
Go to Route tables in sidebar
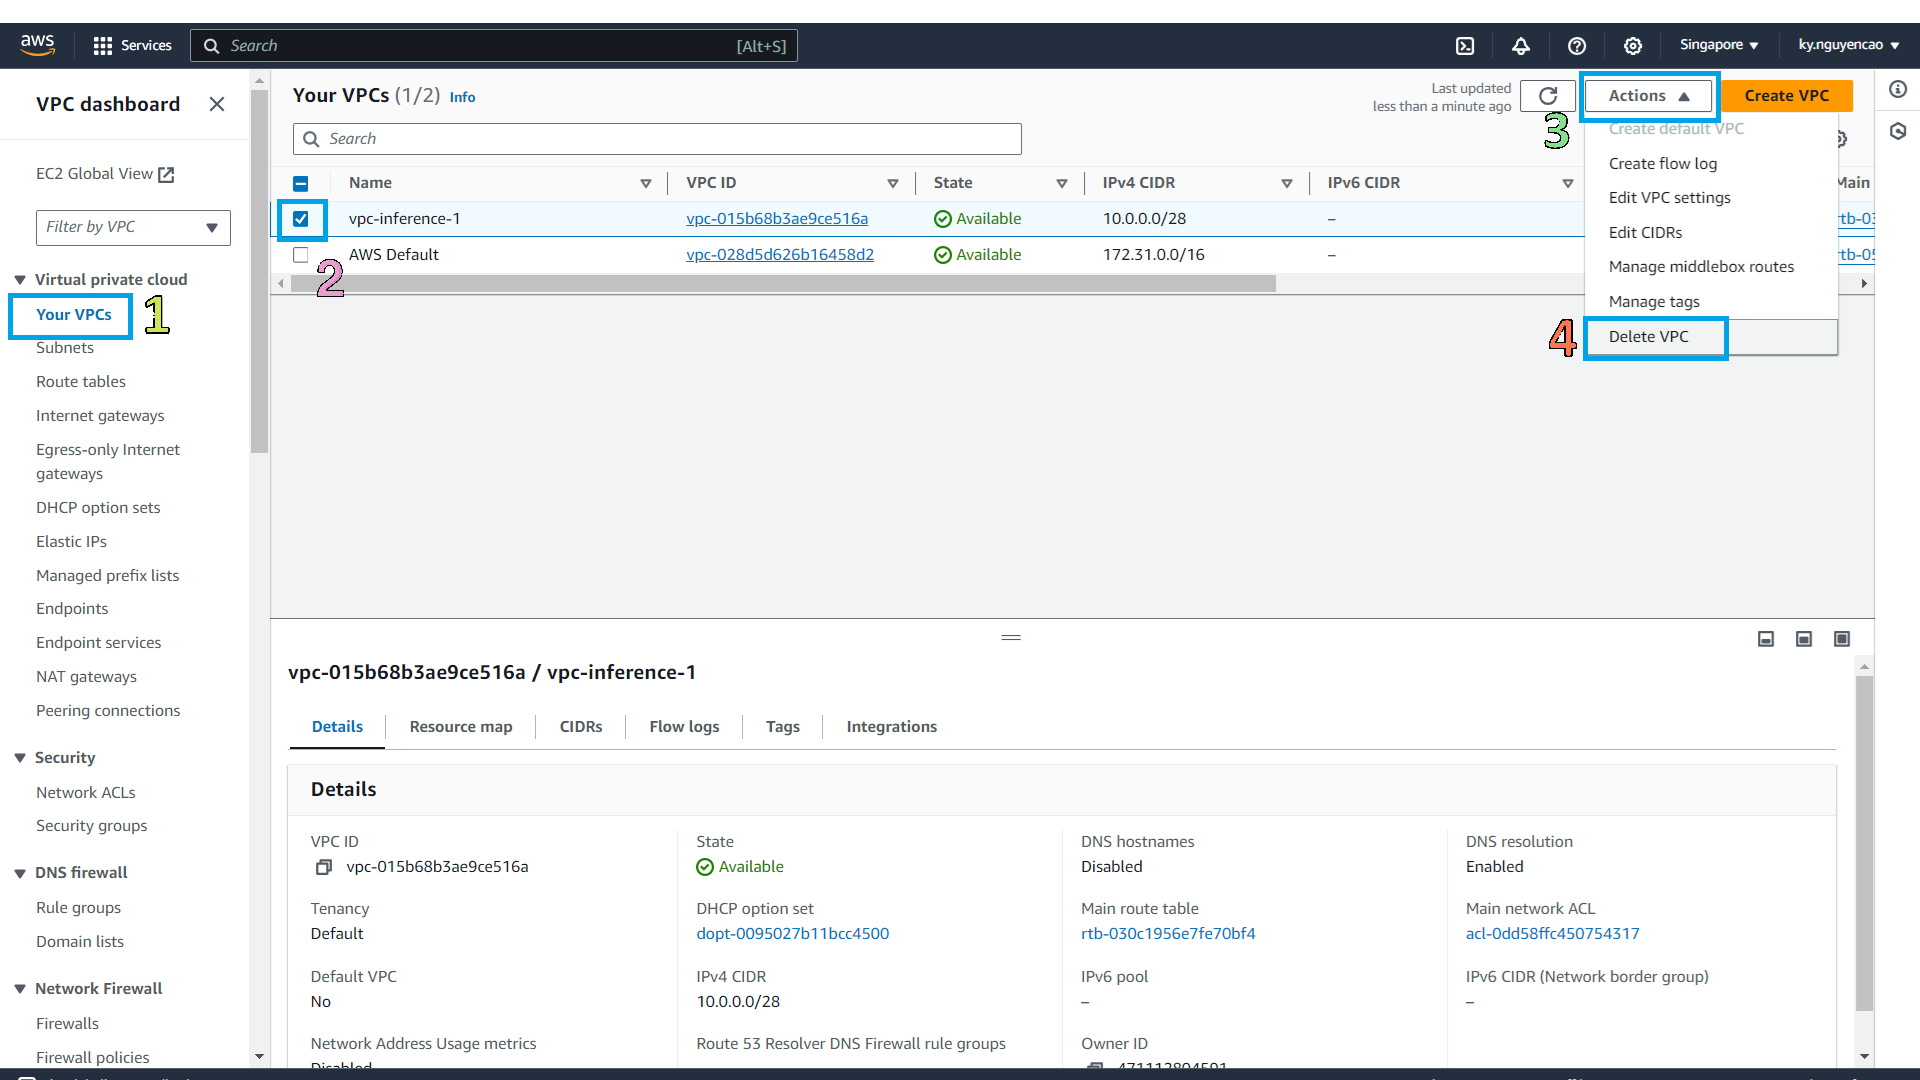81,382
